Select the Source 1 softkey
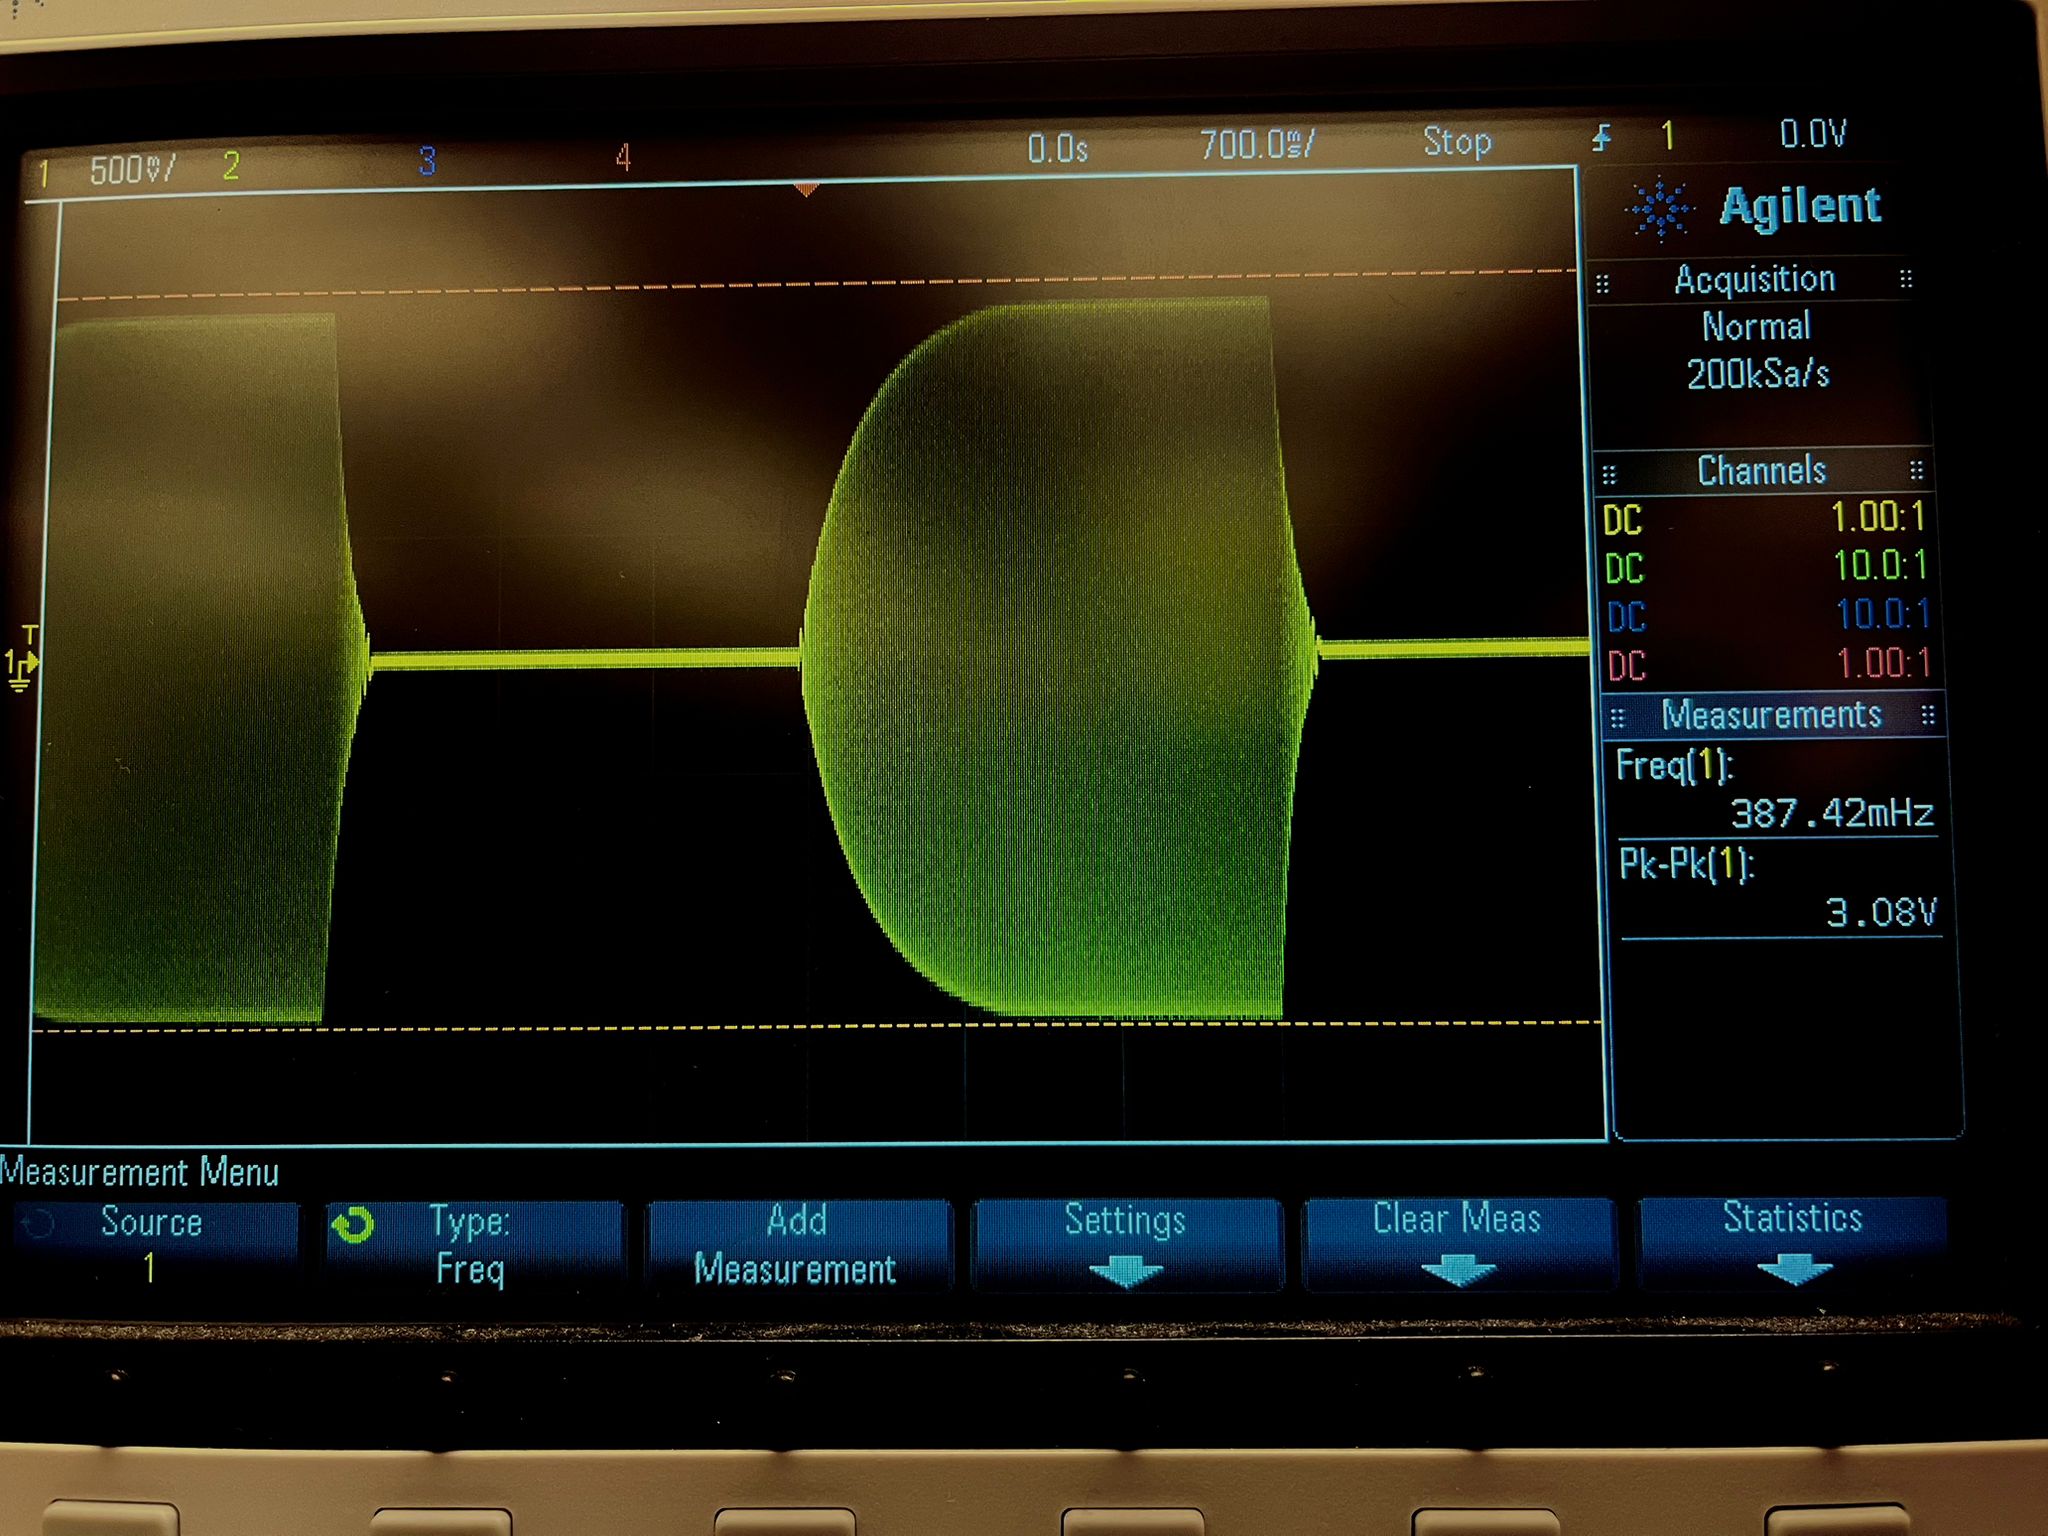 pos(152,1246)
